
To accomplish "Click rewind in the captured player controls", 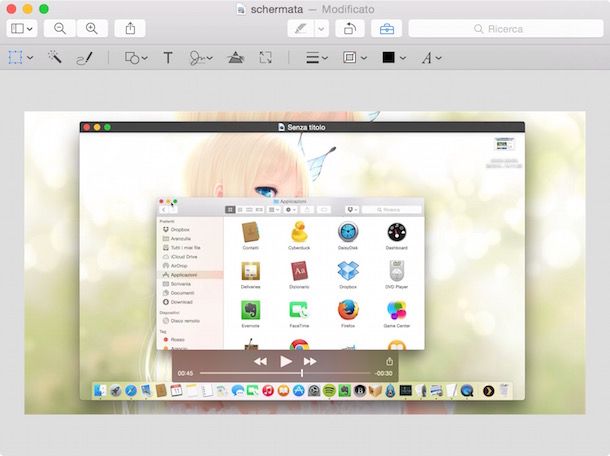I will click(260, 361).
